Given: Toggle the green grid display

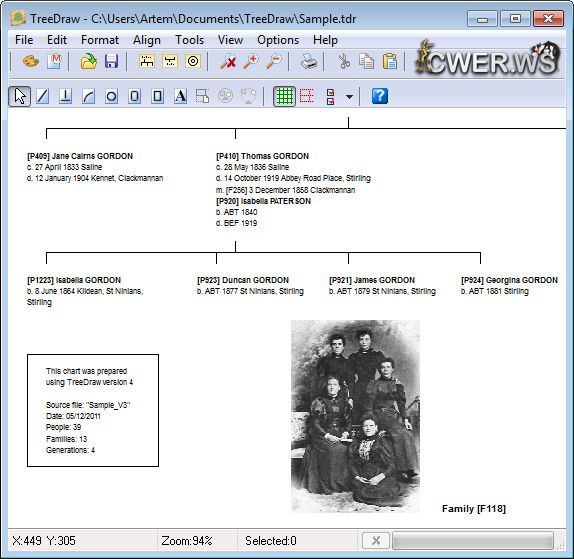Looking at the screenshot, I should pos(284,96).
